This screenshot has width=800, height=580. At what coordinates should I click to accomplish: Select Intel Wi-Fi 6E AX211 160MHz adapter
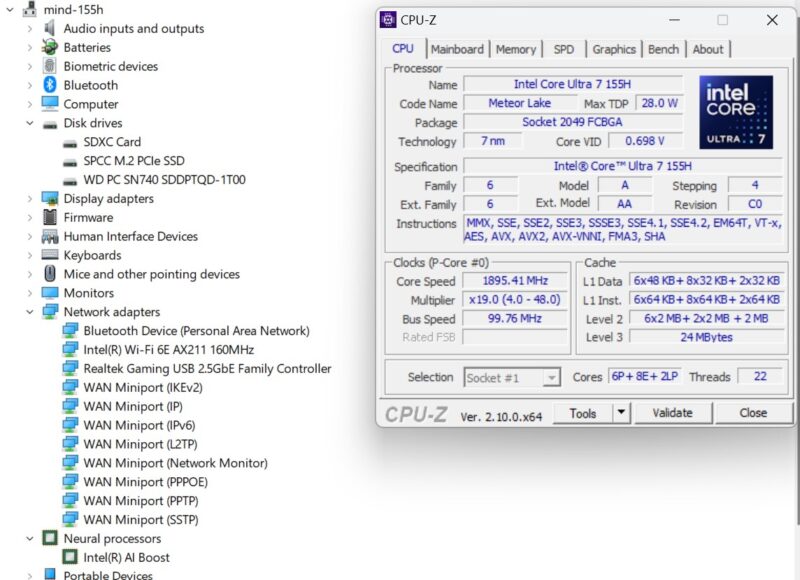[168, 350]
